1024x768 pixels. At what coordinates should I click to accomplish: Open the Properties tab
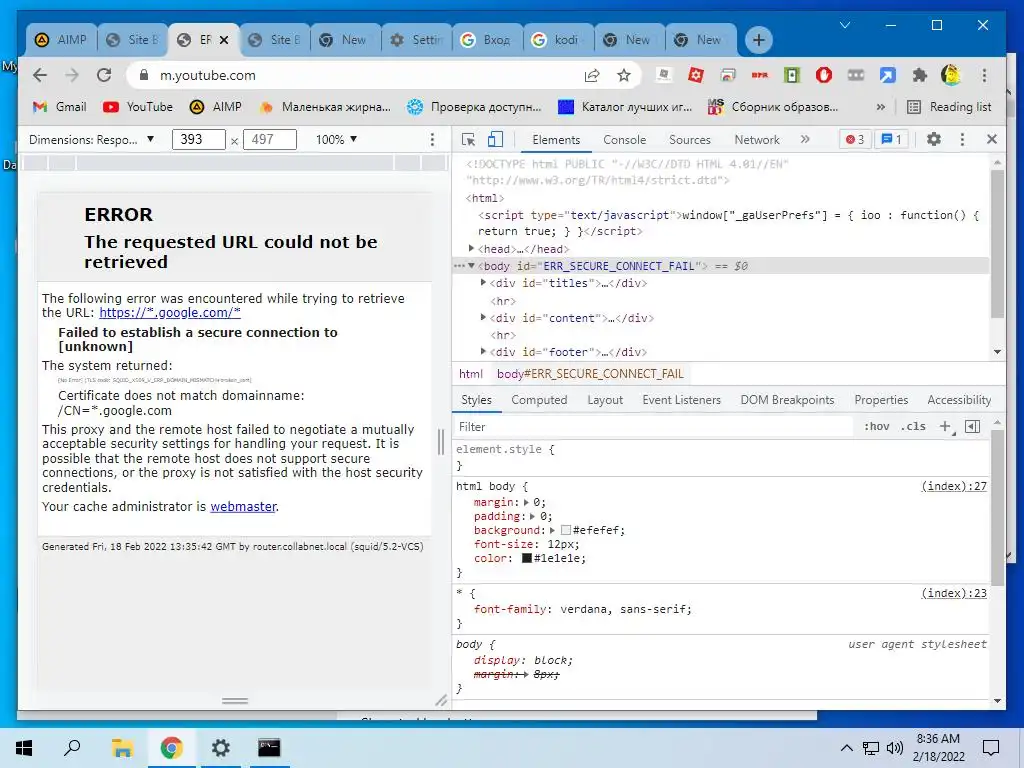click(x=881, y=400)
